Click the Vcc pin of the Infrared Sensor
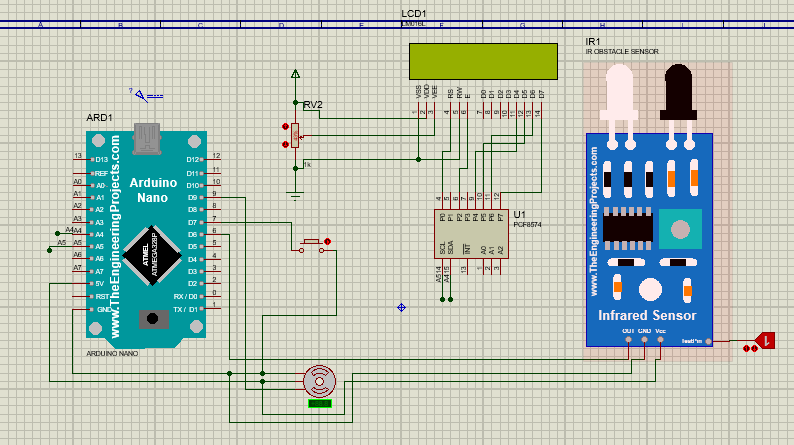Screen dimensions: 794x445 660,340
